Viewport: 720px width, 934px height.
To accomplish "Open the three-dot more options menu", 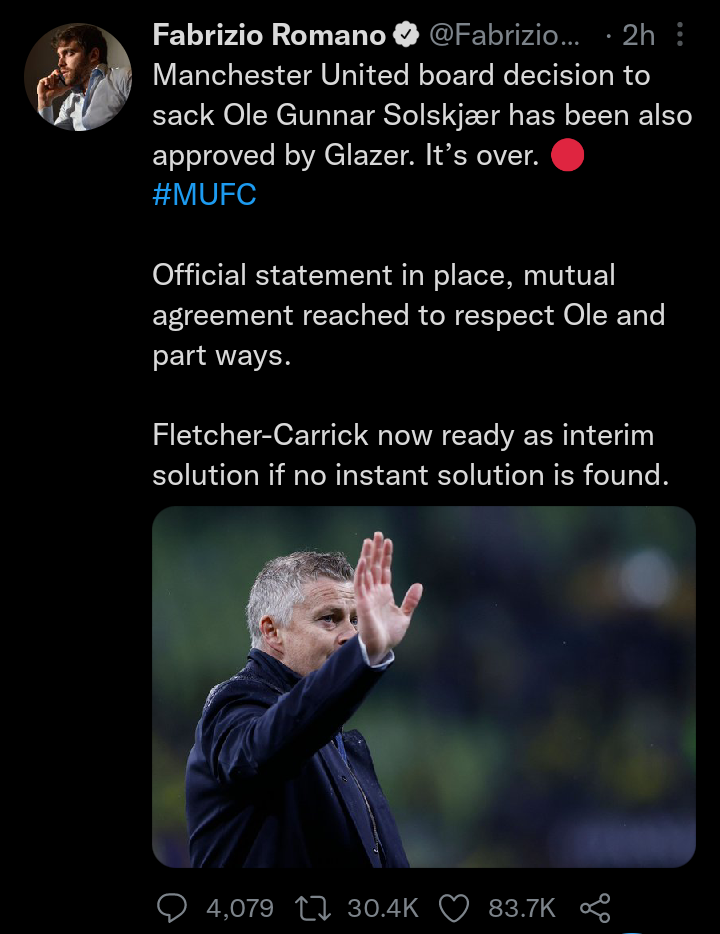I will pyautogui.click(x=681, y=36).
